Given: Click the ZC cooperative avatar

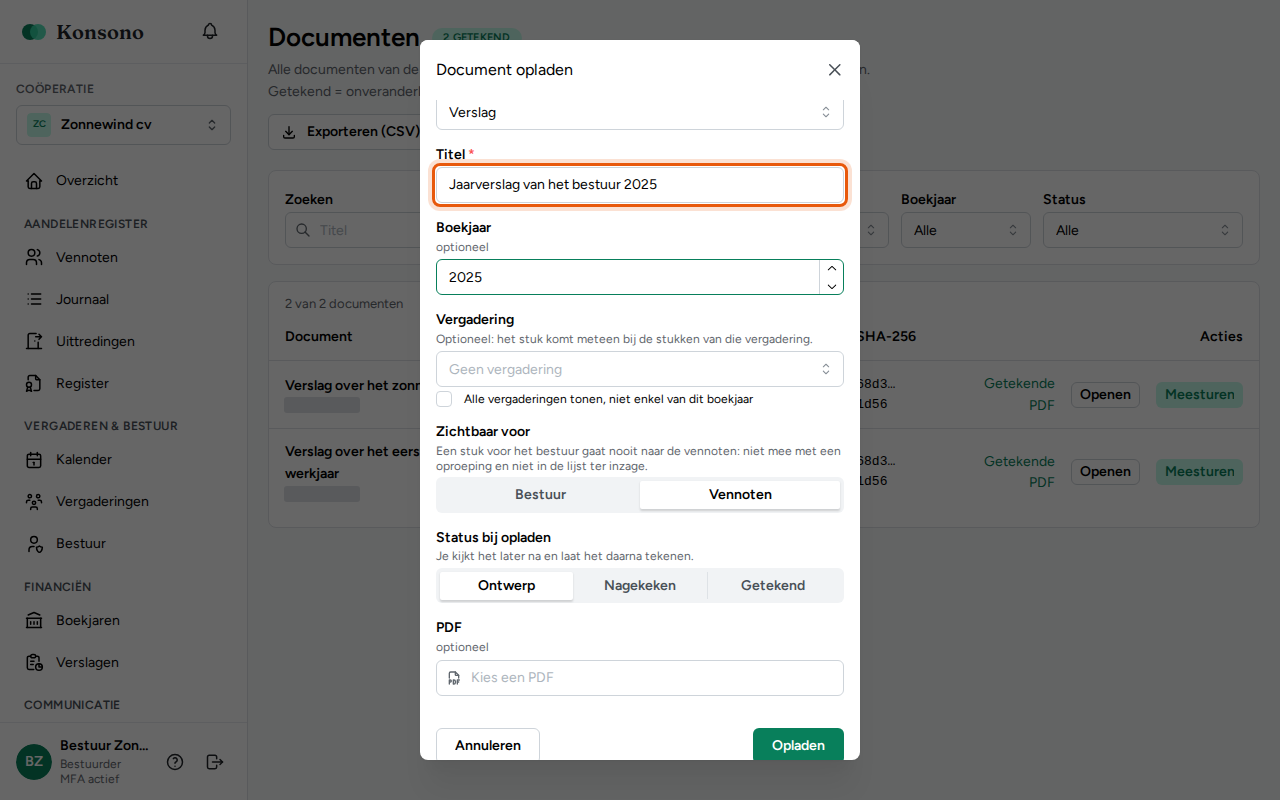Looking at the screenshot, I should click(39, 125).
